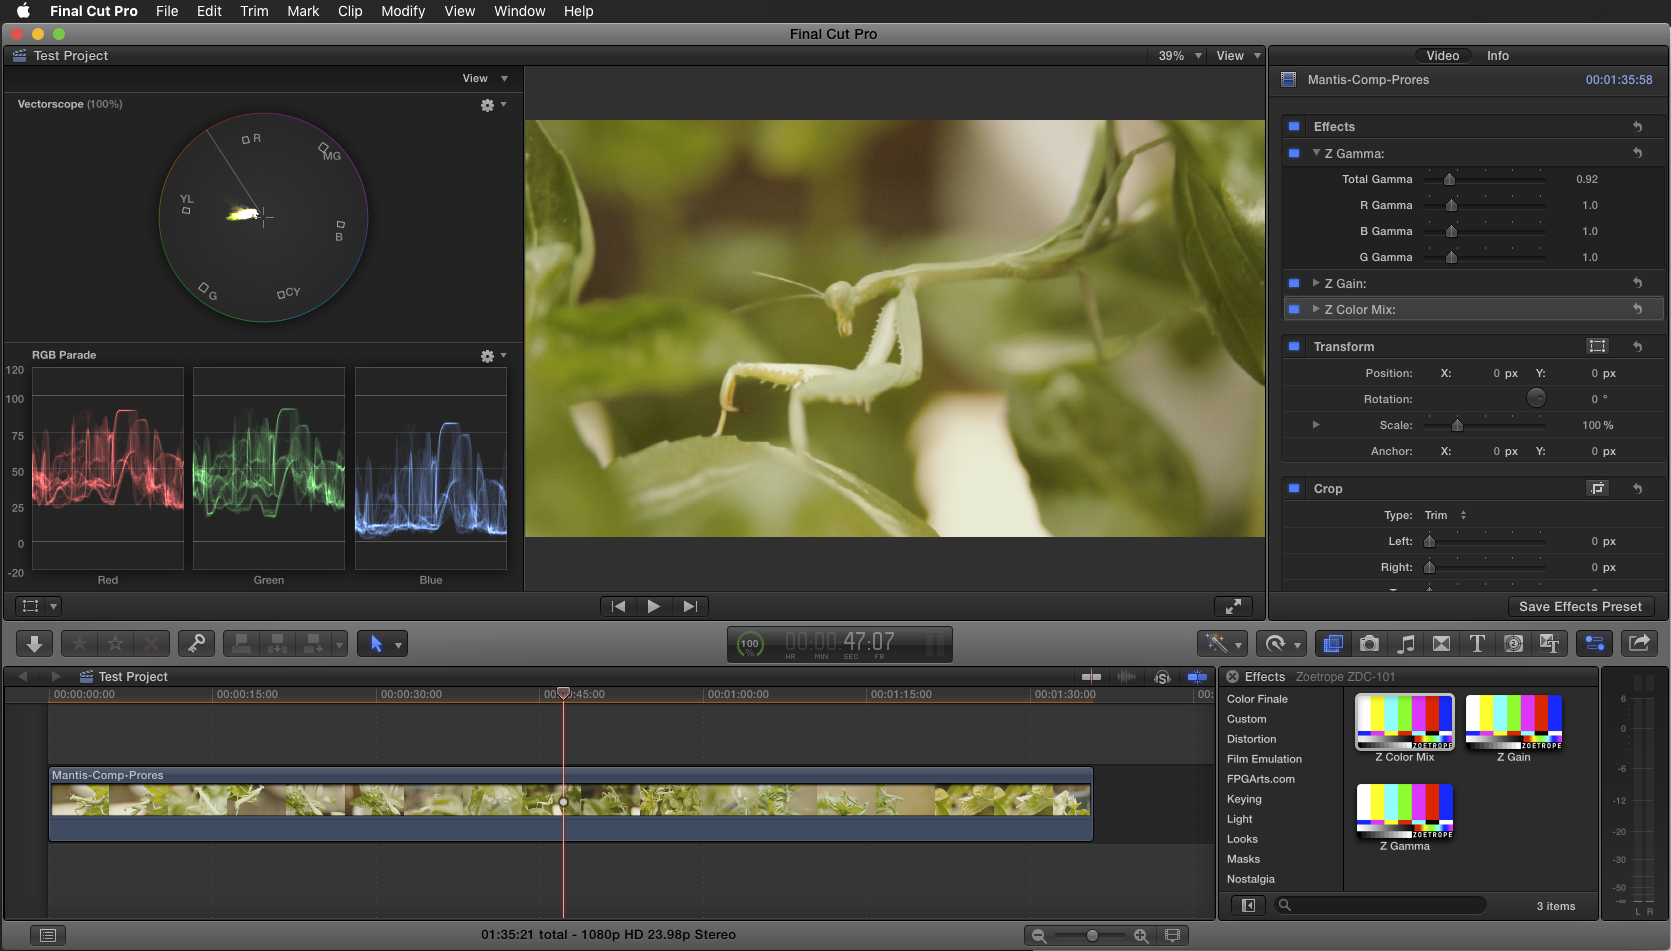The image size is (1671, 951).
Task: Toggle the Inspector panel button
Action: tap(1595, 644)
